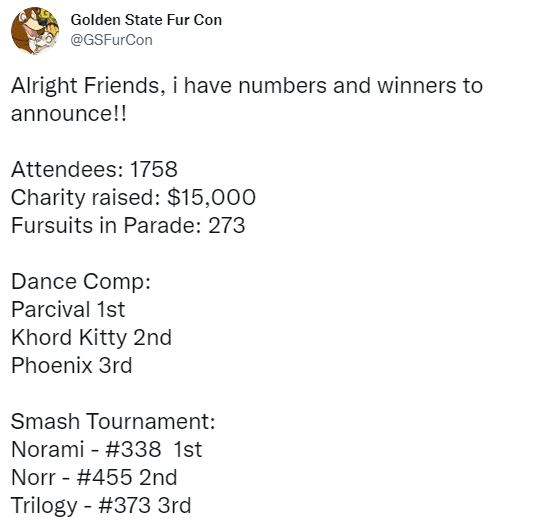Image resolution: width=549 pixels, height=525 pixels.
Task: Click the 'Phoenix 3rd' line
Action: [71, 365]
